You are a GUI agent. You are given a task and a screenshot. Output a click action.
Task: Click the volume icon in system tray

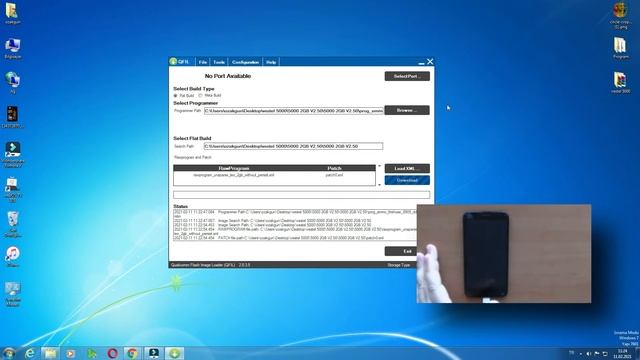[x=589, y=353]
